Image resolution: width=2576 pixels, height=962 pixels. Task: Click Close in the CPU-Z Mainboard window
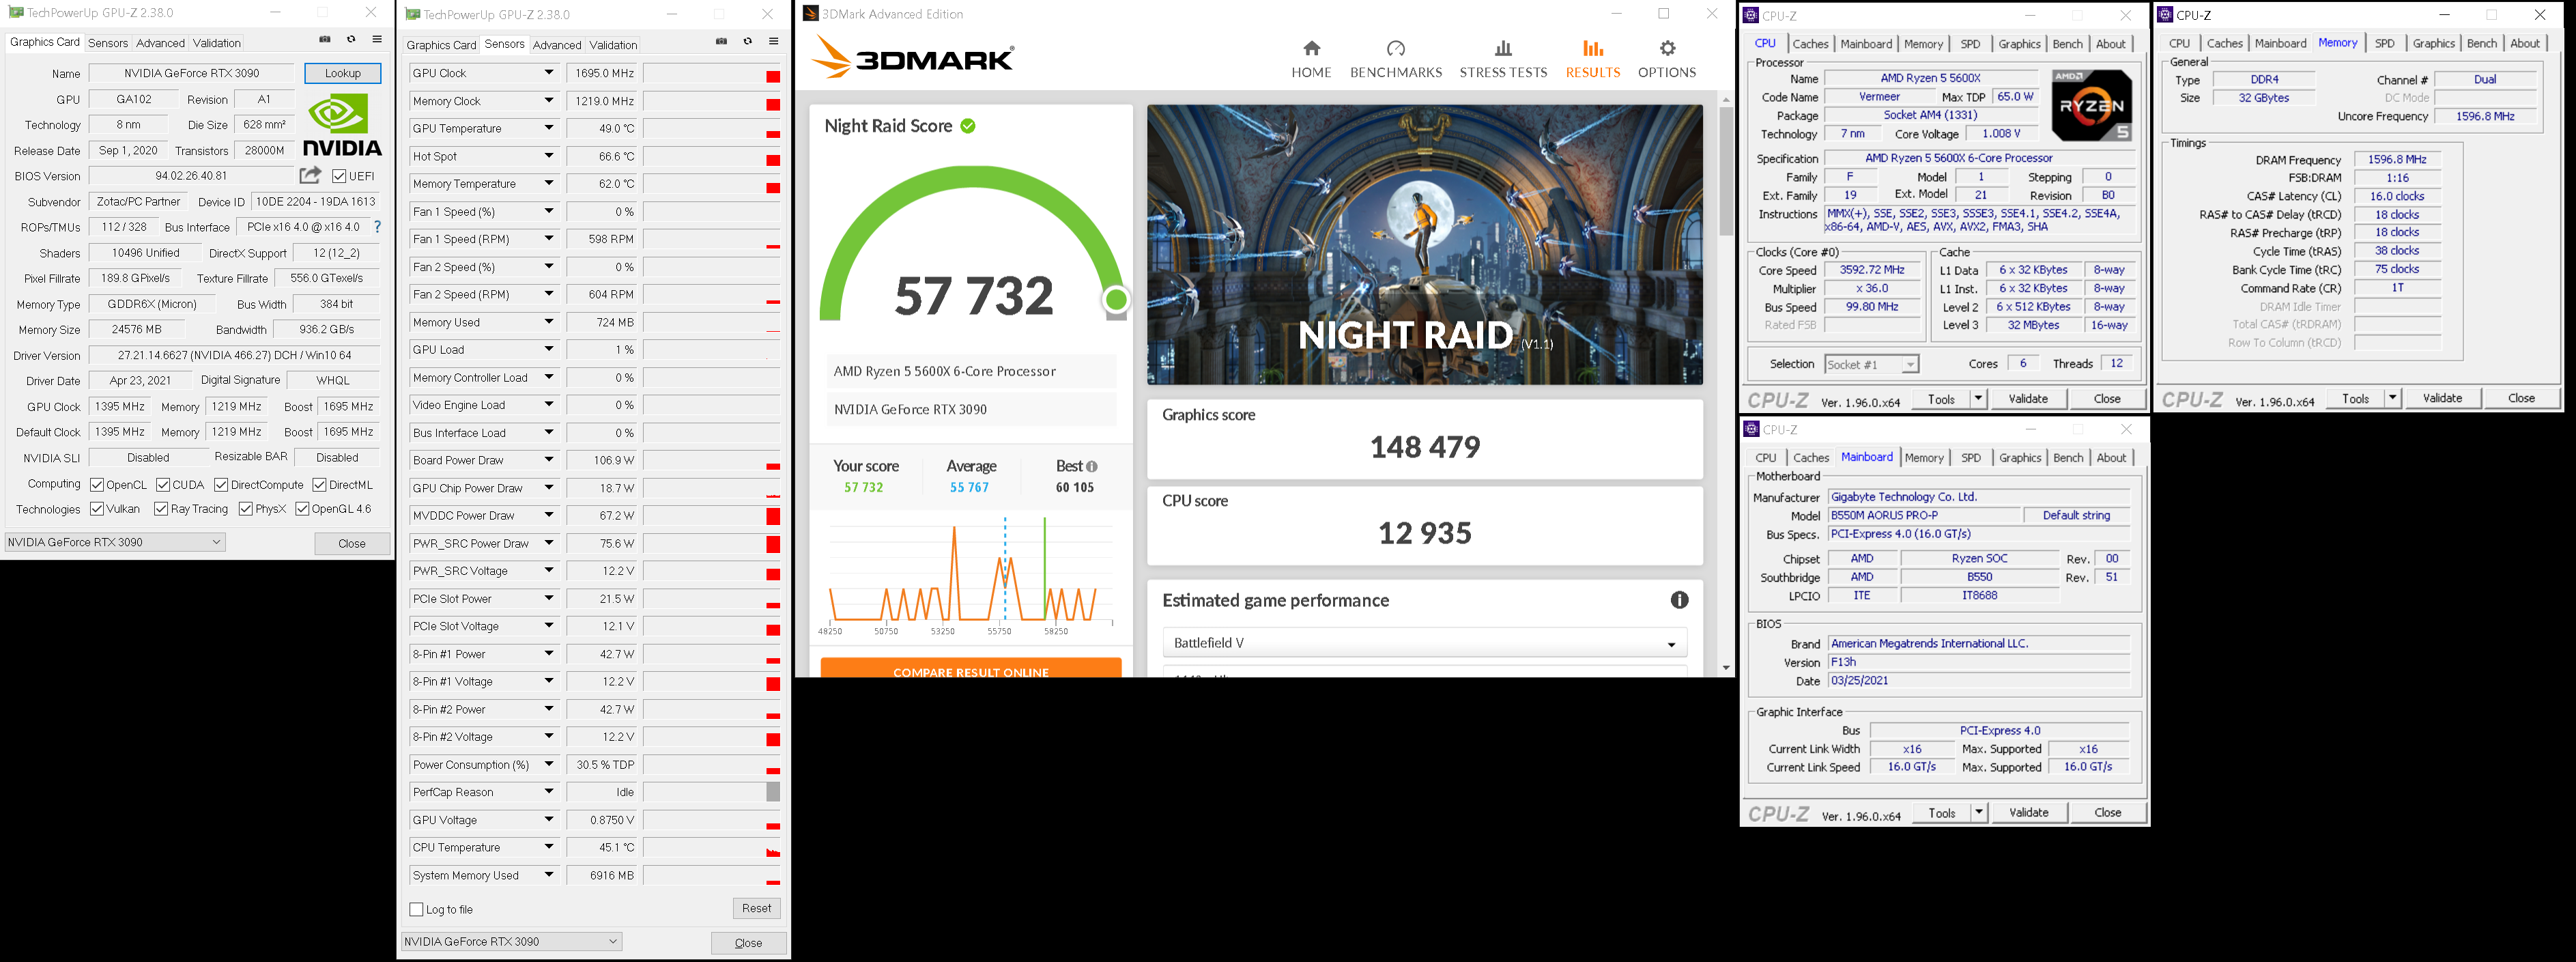(x=2107, y=813)
